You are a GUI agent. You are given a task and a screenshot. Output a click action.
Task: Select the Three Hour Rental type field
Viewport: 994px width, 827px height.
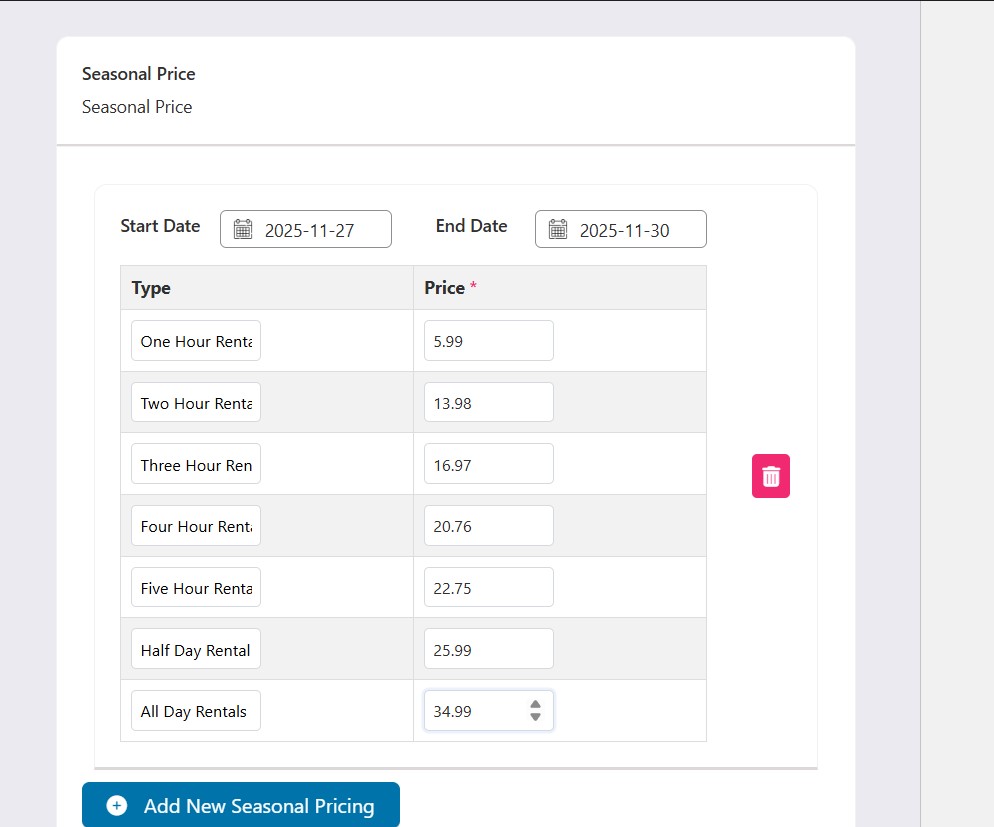(x=196, y=465)
